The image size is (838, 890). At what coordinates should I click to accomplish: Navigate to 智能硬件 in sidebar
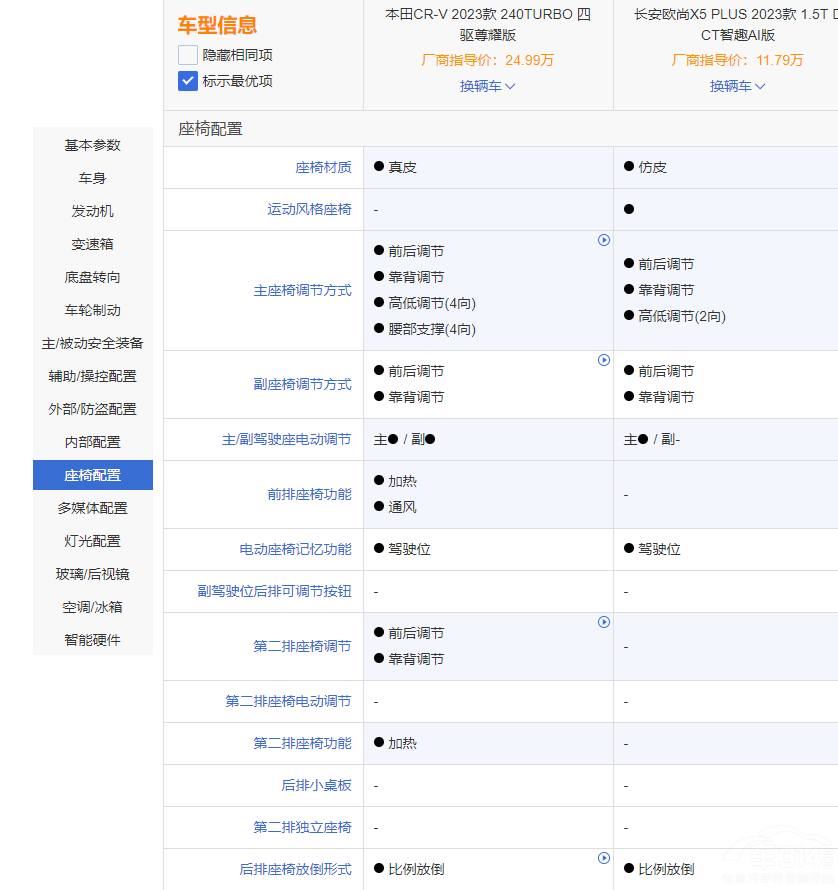coord(93,640)
